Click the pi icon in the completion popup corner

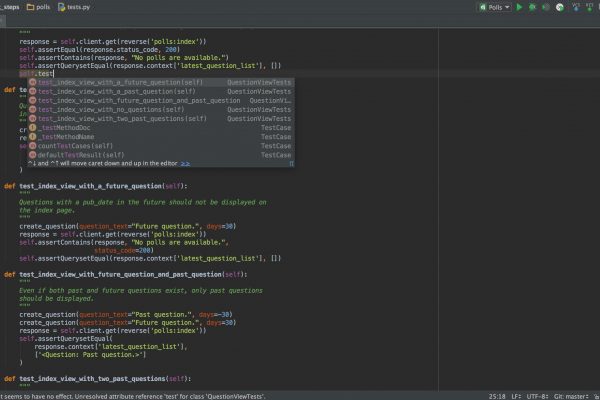point(291,163)
